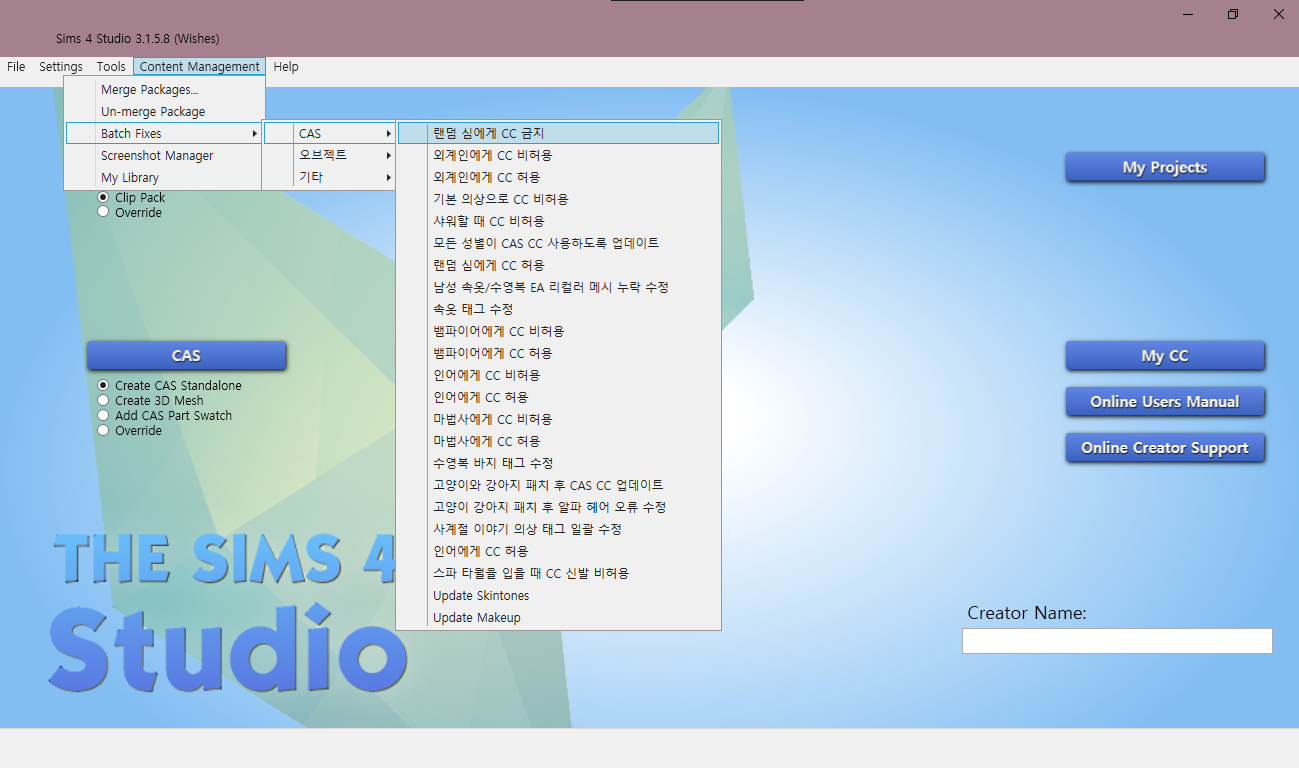The image size is (1299, 768).
Task: Minimize the Sims 4 Studio window
Action: (x=1188, y=14)
